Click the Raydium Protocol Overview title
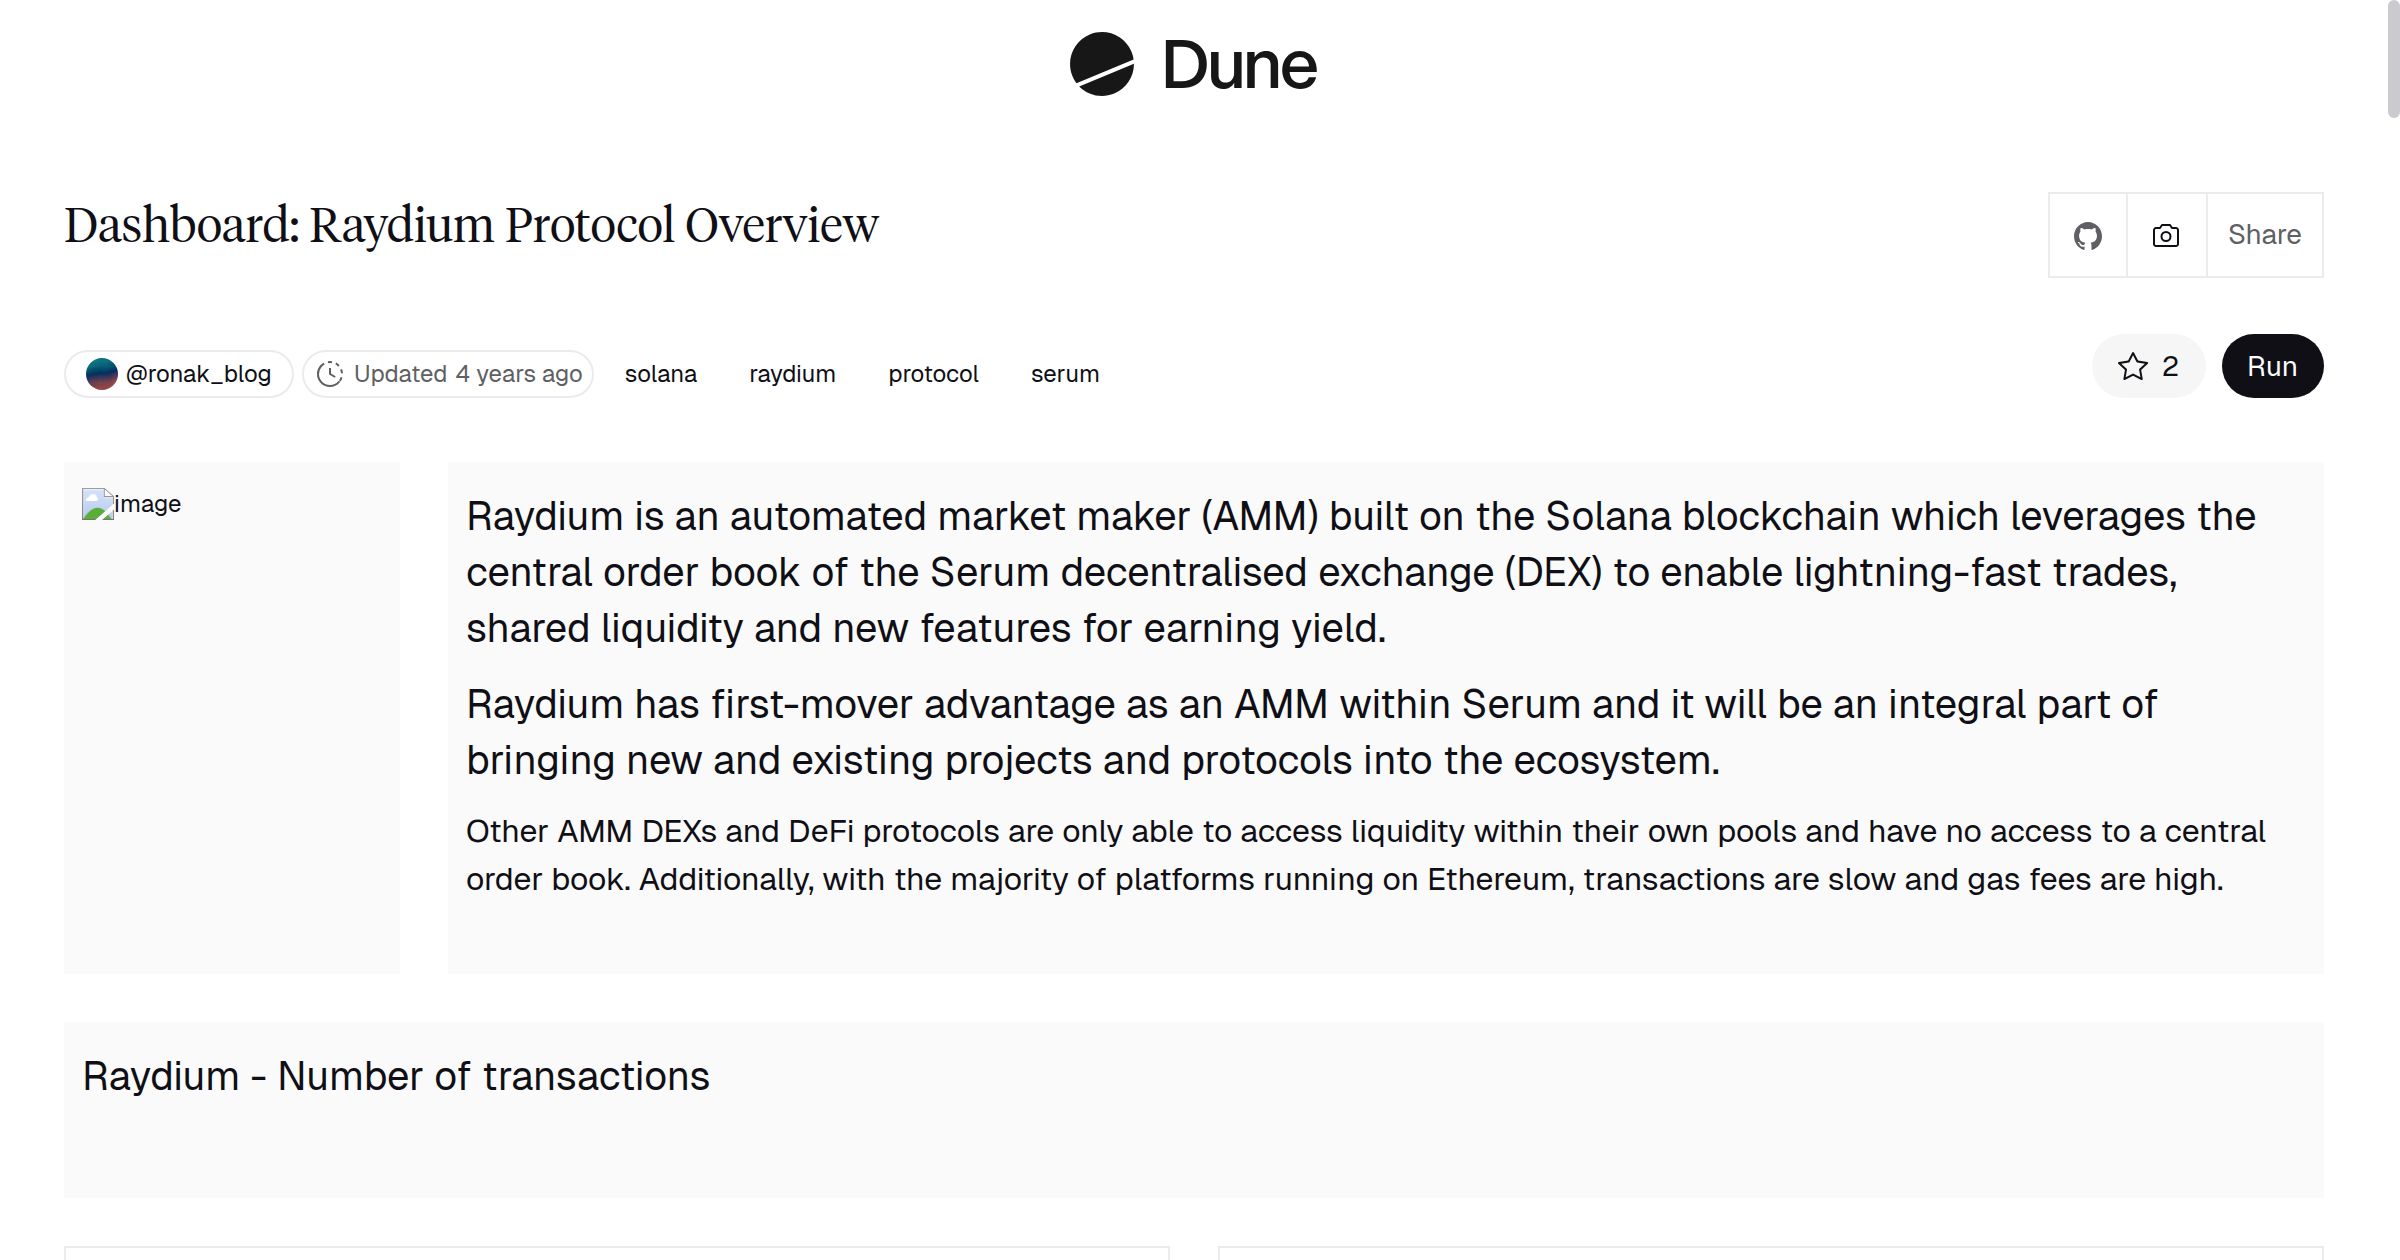 pyautogui.click(x=471, y=225)
